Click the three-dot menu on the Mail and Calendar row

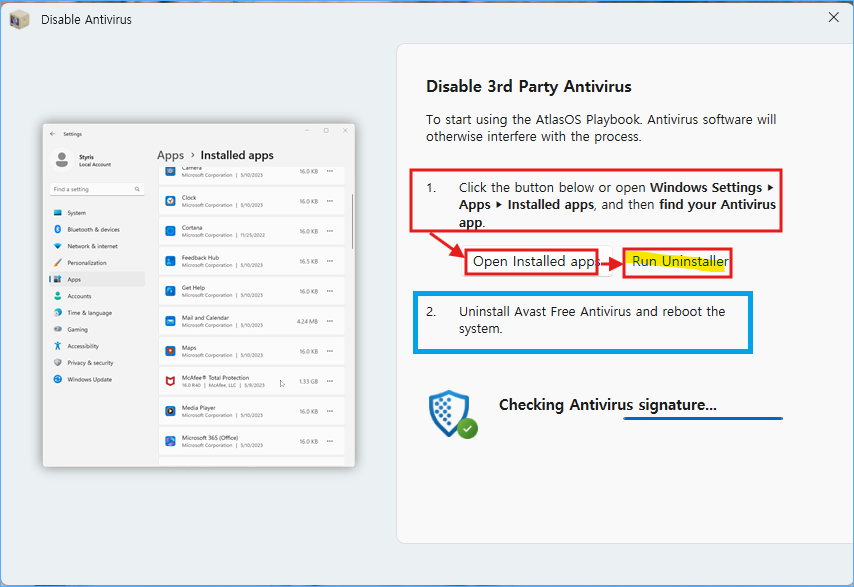point(330,321)
